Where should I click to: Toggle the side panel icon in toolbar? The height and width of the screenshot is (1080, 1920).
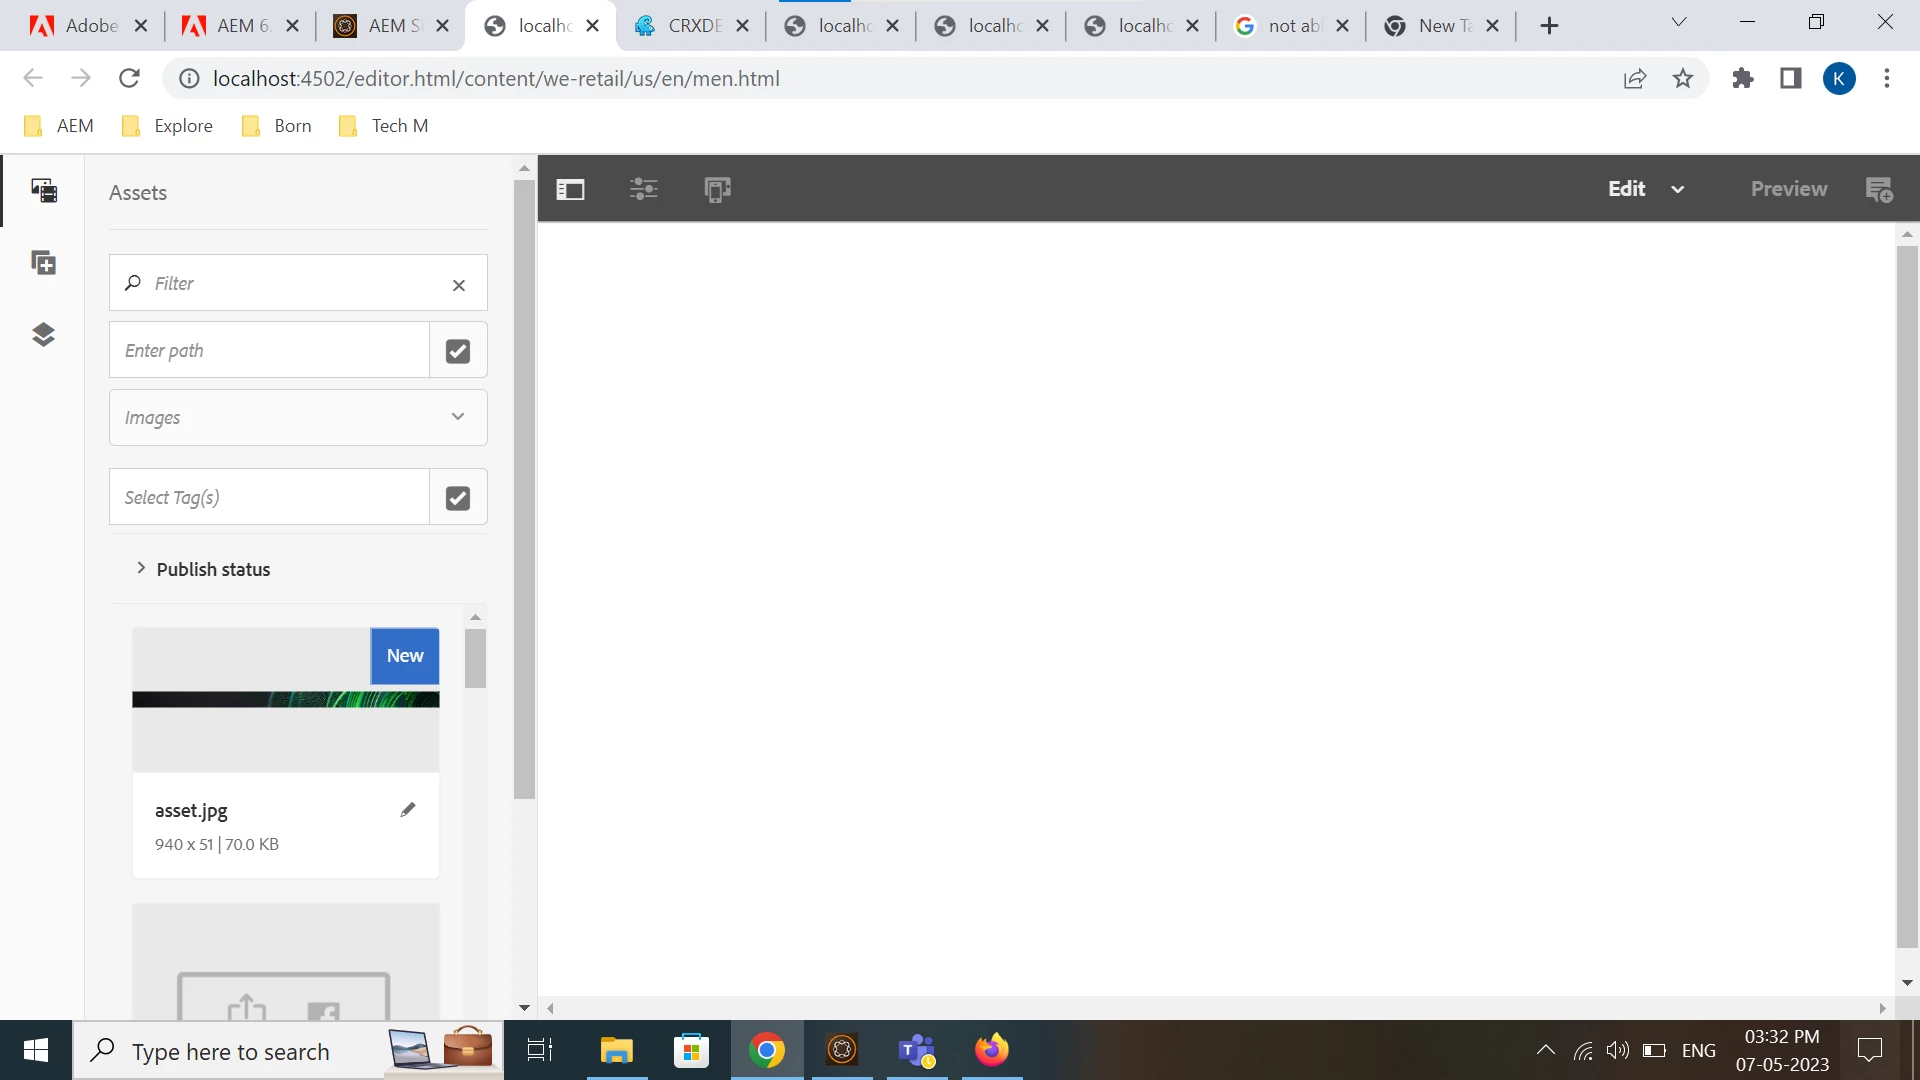click(570, 189)
